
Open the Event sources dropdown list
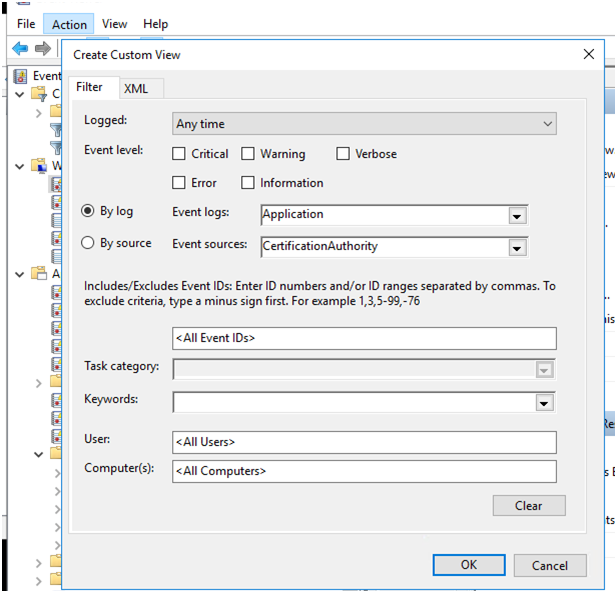(x=516, y=246)
